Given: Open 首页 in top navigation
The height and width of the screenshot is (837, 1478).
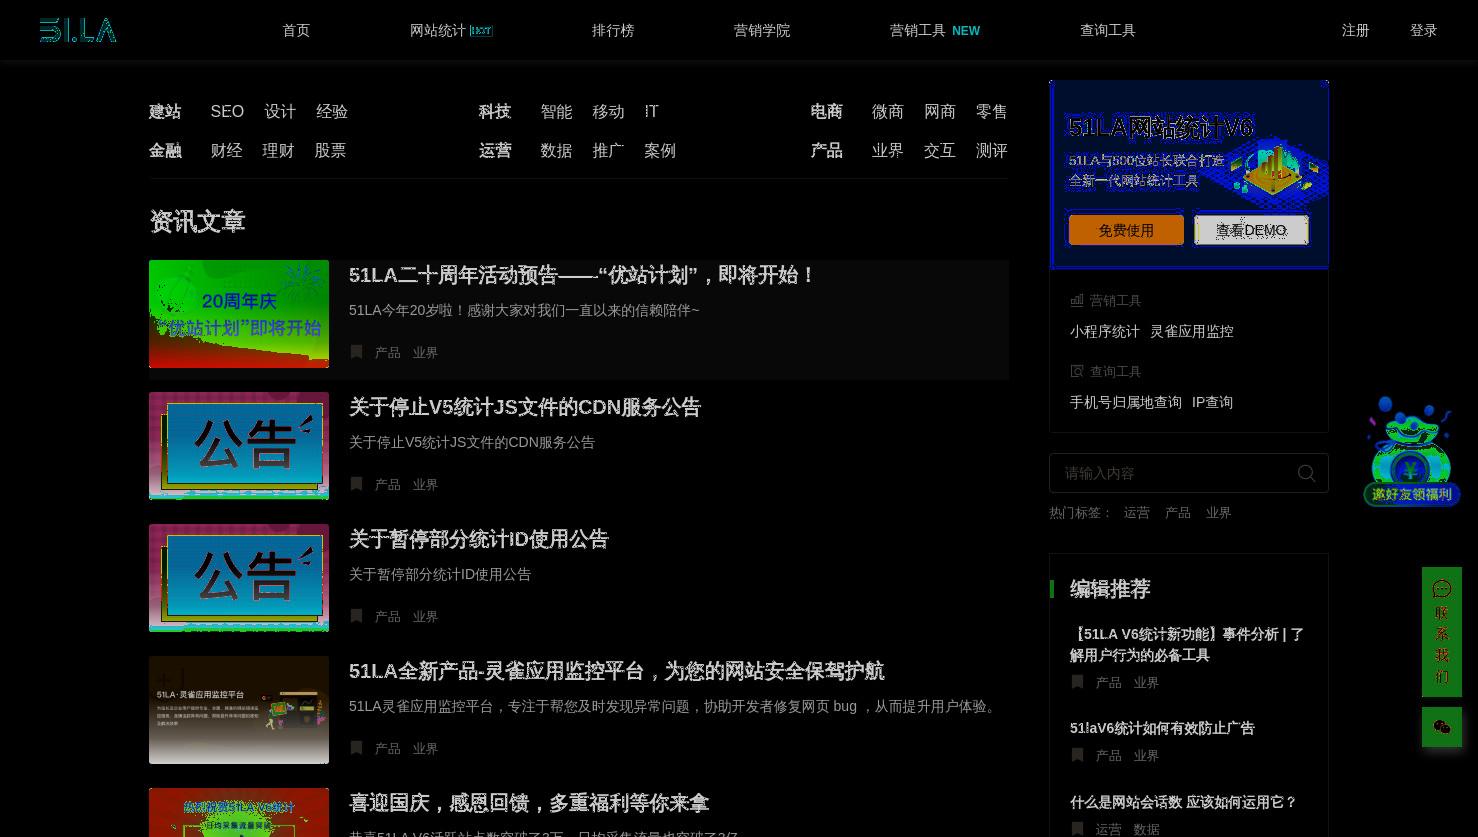Looking at the screenshot, I should 296,31.
